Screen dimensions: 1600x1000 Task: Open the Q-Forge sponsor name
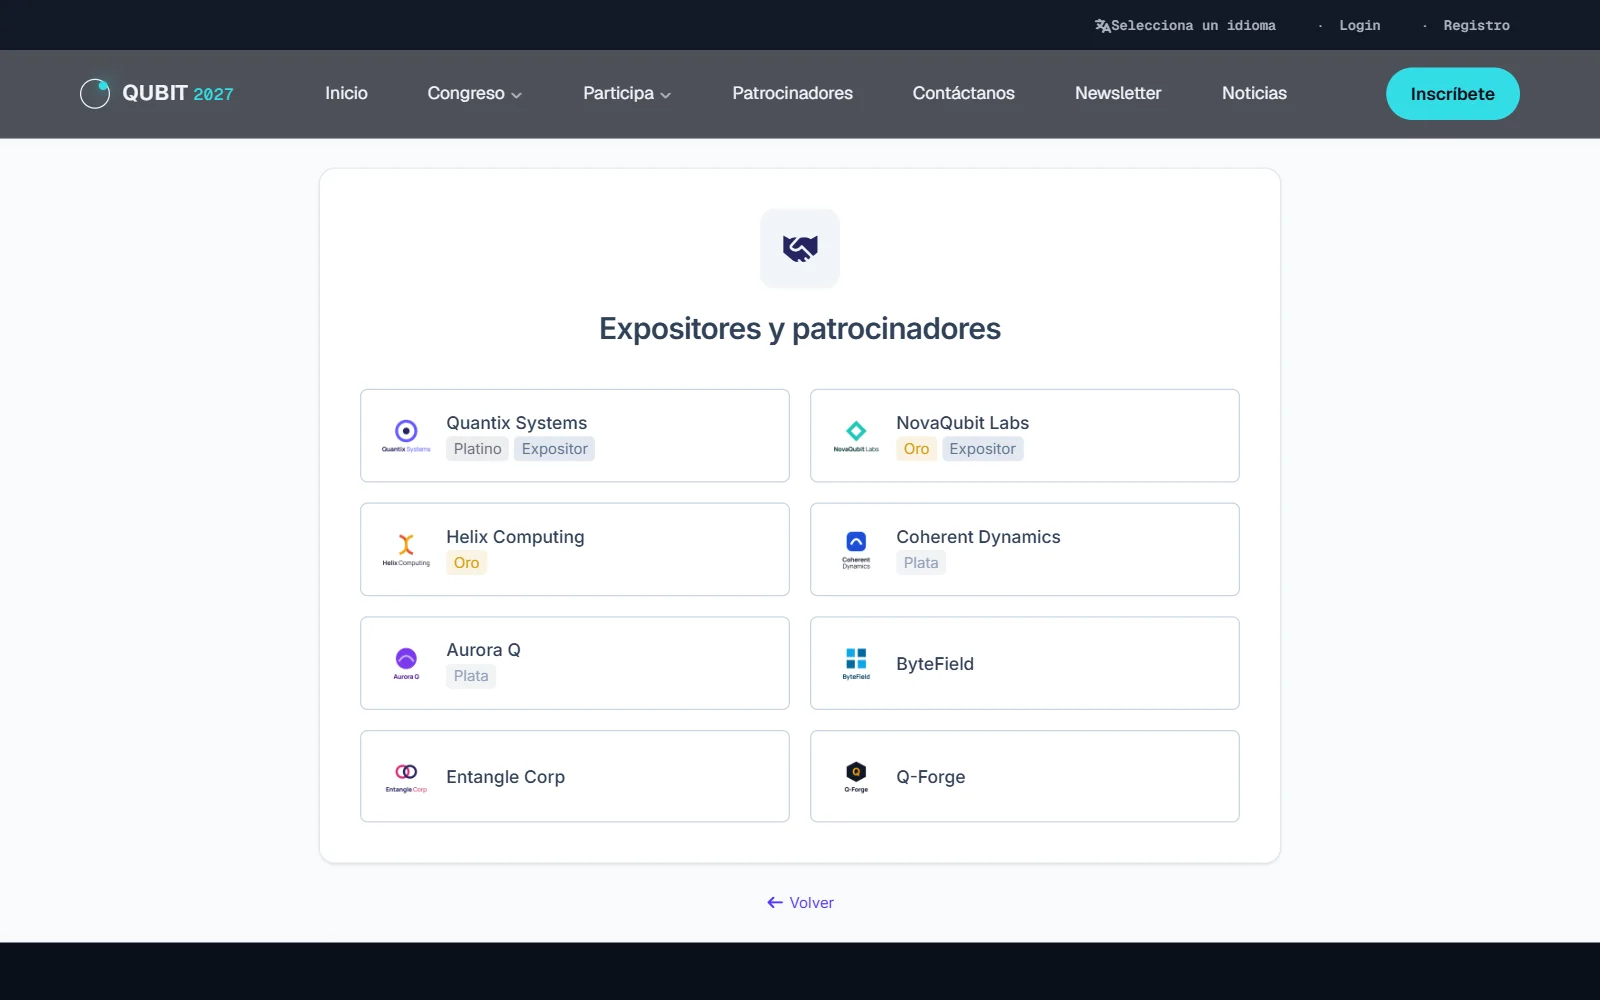coord(930,777)
